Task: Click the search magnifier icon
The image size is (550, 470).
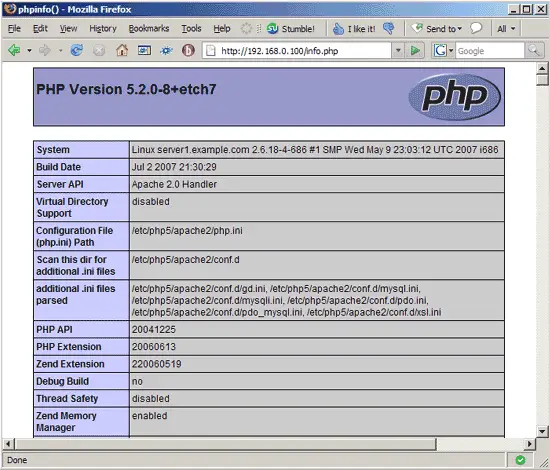Action: (534, 51)
